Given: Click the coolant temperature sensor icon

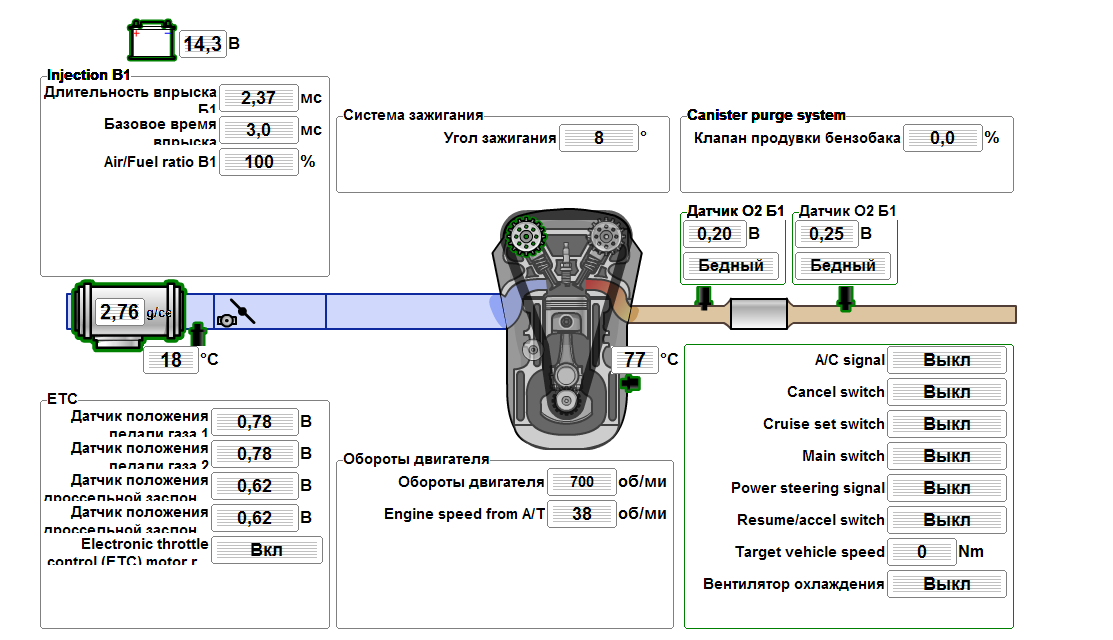Looking at the screenshot, I should click(x=630, y=383).
